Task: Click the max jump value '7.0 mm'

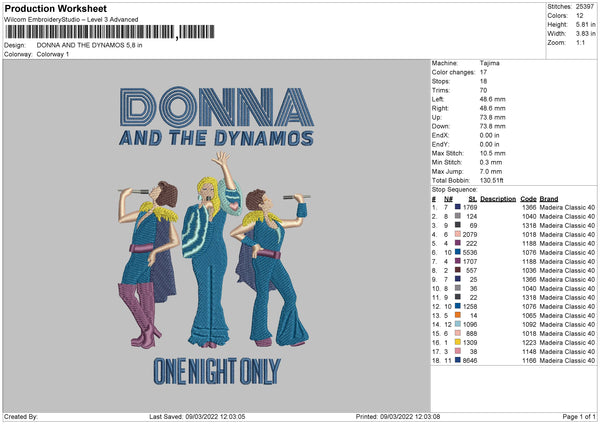Action: pyautogui.click(x=491, y=171)
